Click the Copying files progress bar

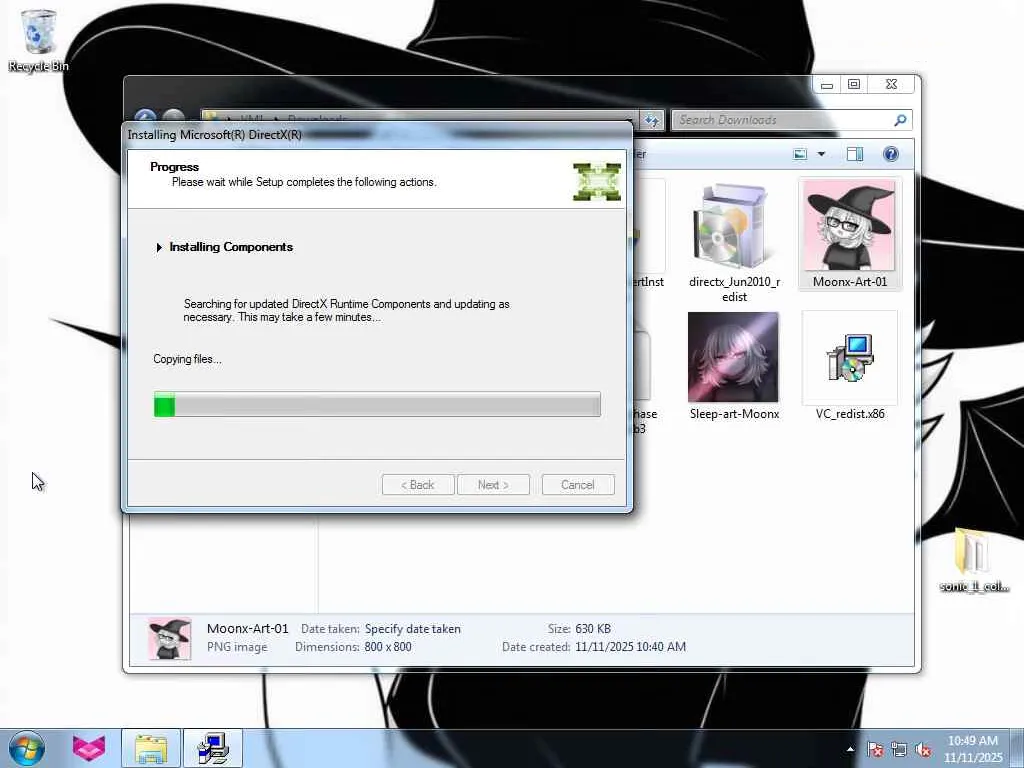[x=377, y=404]
